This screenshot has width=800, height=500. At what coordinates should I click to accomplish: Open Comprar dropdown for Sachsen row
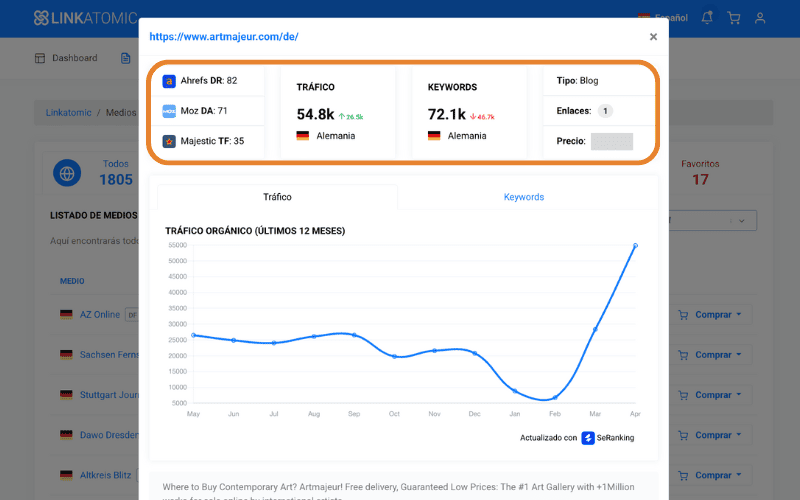click(x=710, y=355)
